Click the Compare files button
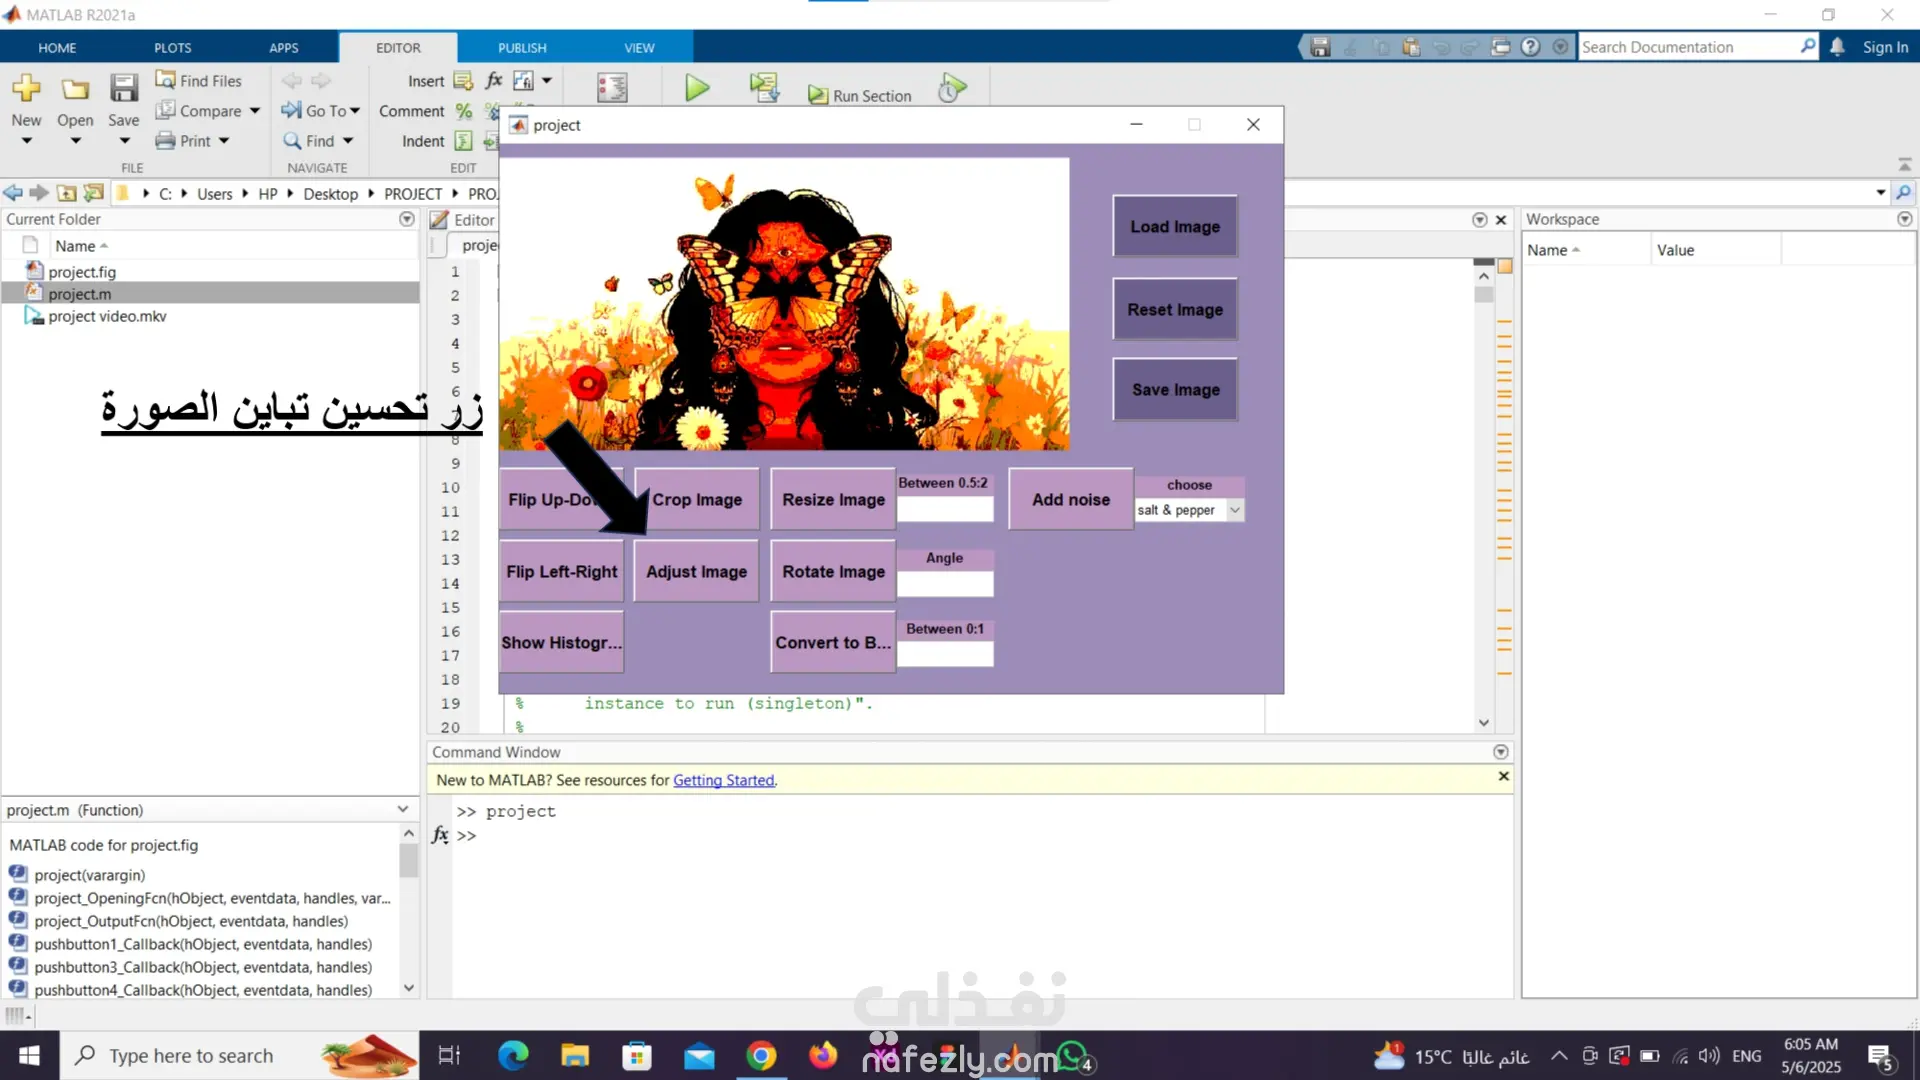 [199, 110]
